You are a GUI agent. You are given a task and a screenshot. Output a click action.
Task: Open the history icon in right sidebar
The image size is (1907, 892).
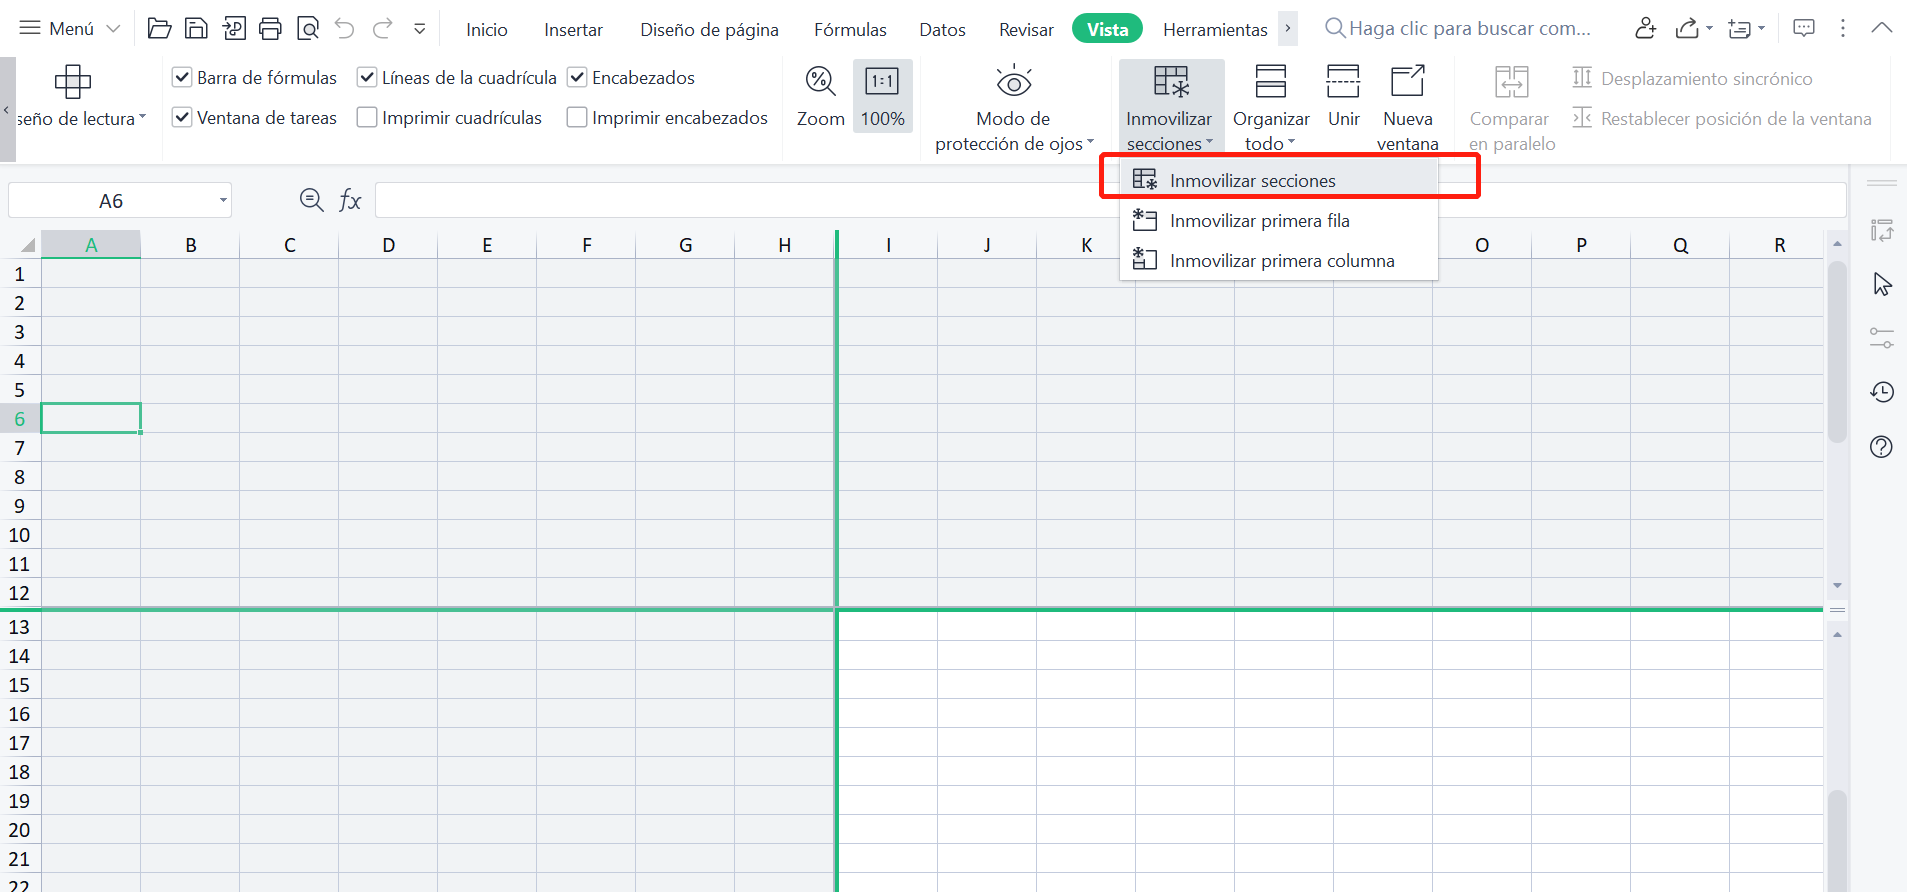[1882, 392]
